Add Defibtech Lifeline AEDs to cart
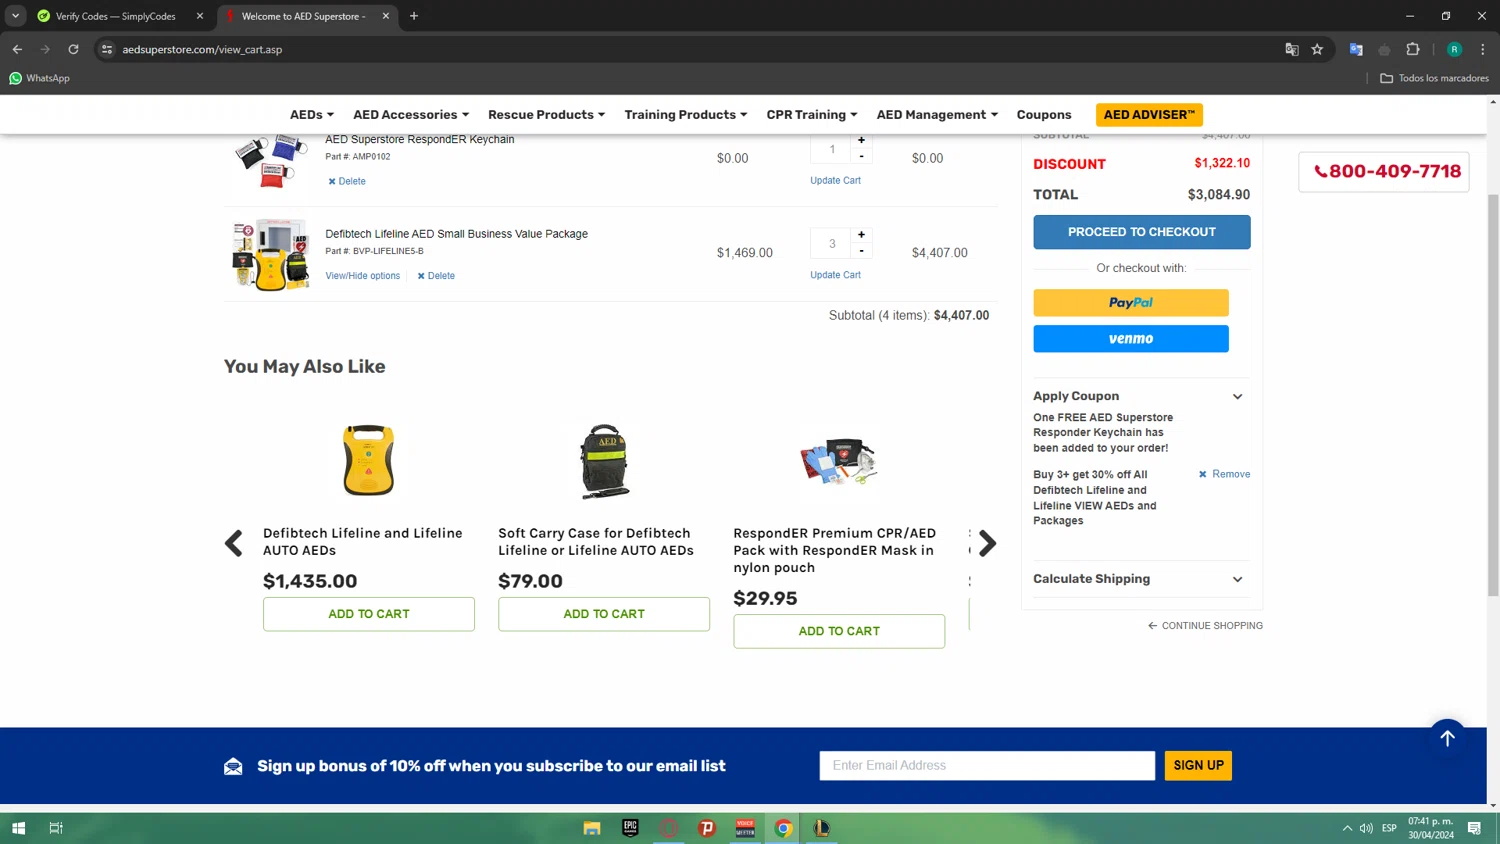Viewport: 1500px width, 844px height. point(369,614)
